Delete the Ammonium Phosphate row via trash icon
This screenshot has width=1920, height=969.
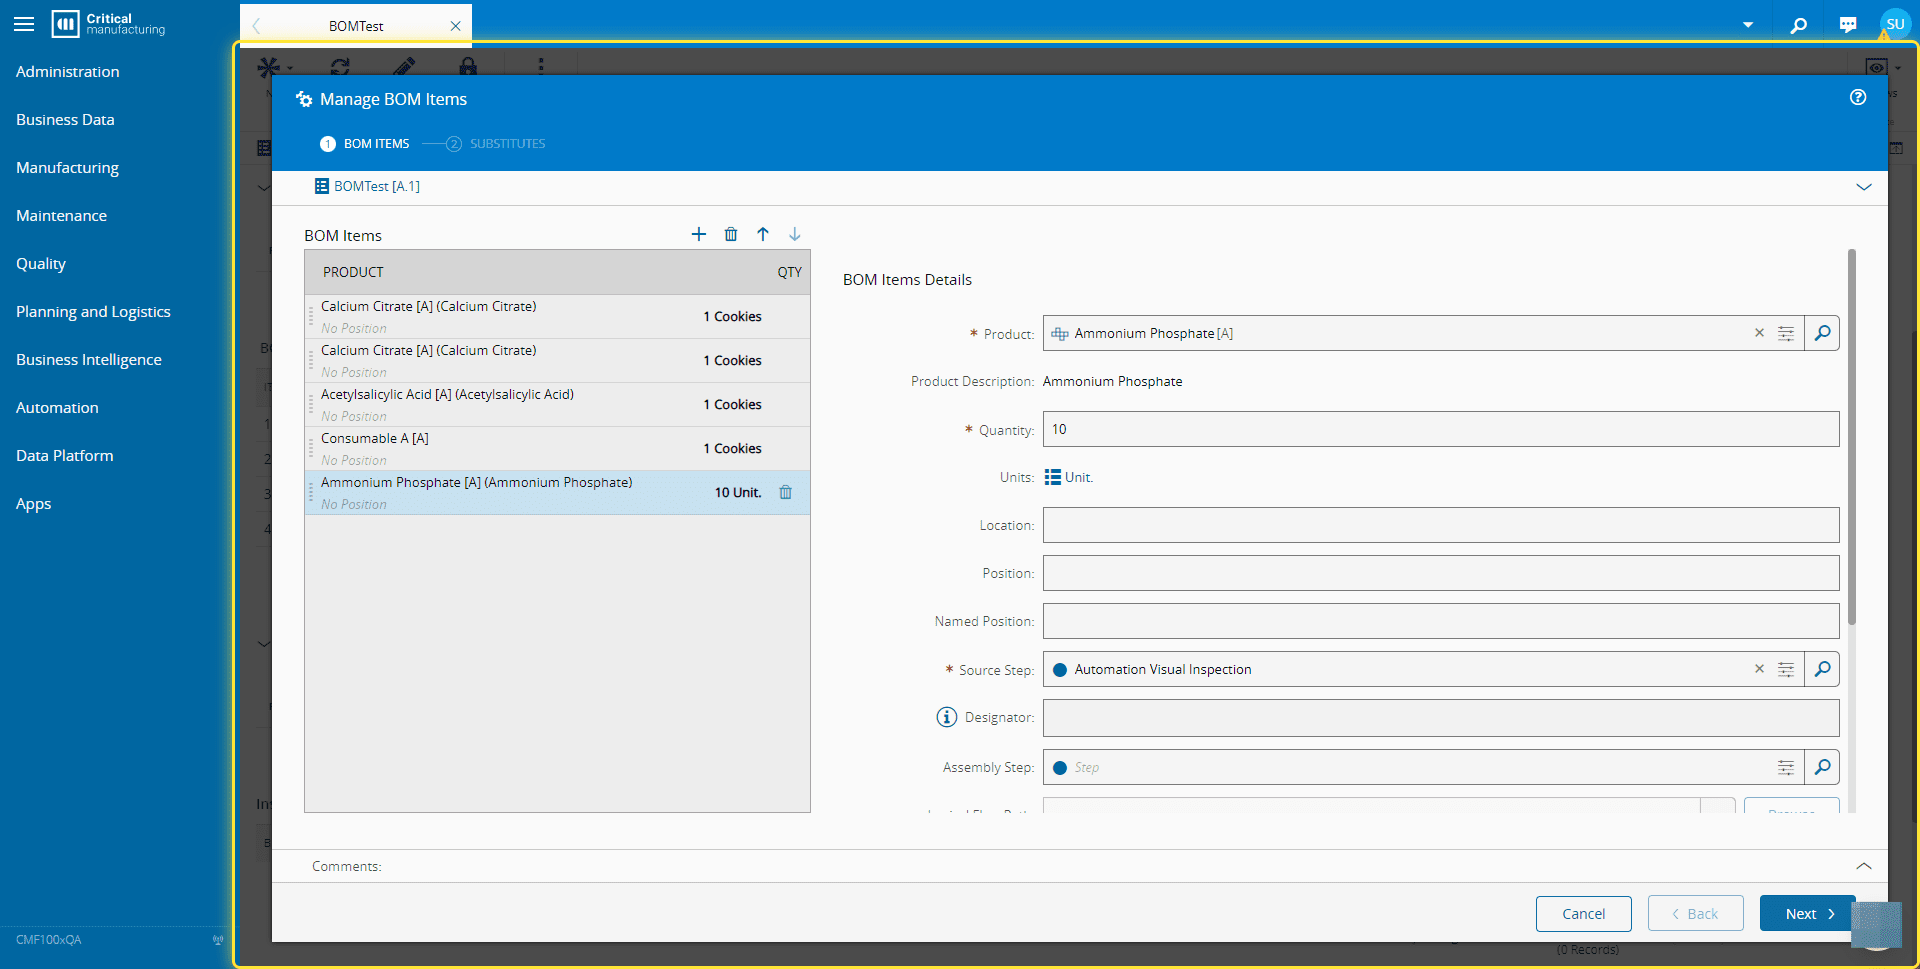786,492
